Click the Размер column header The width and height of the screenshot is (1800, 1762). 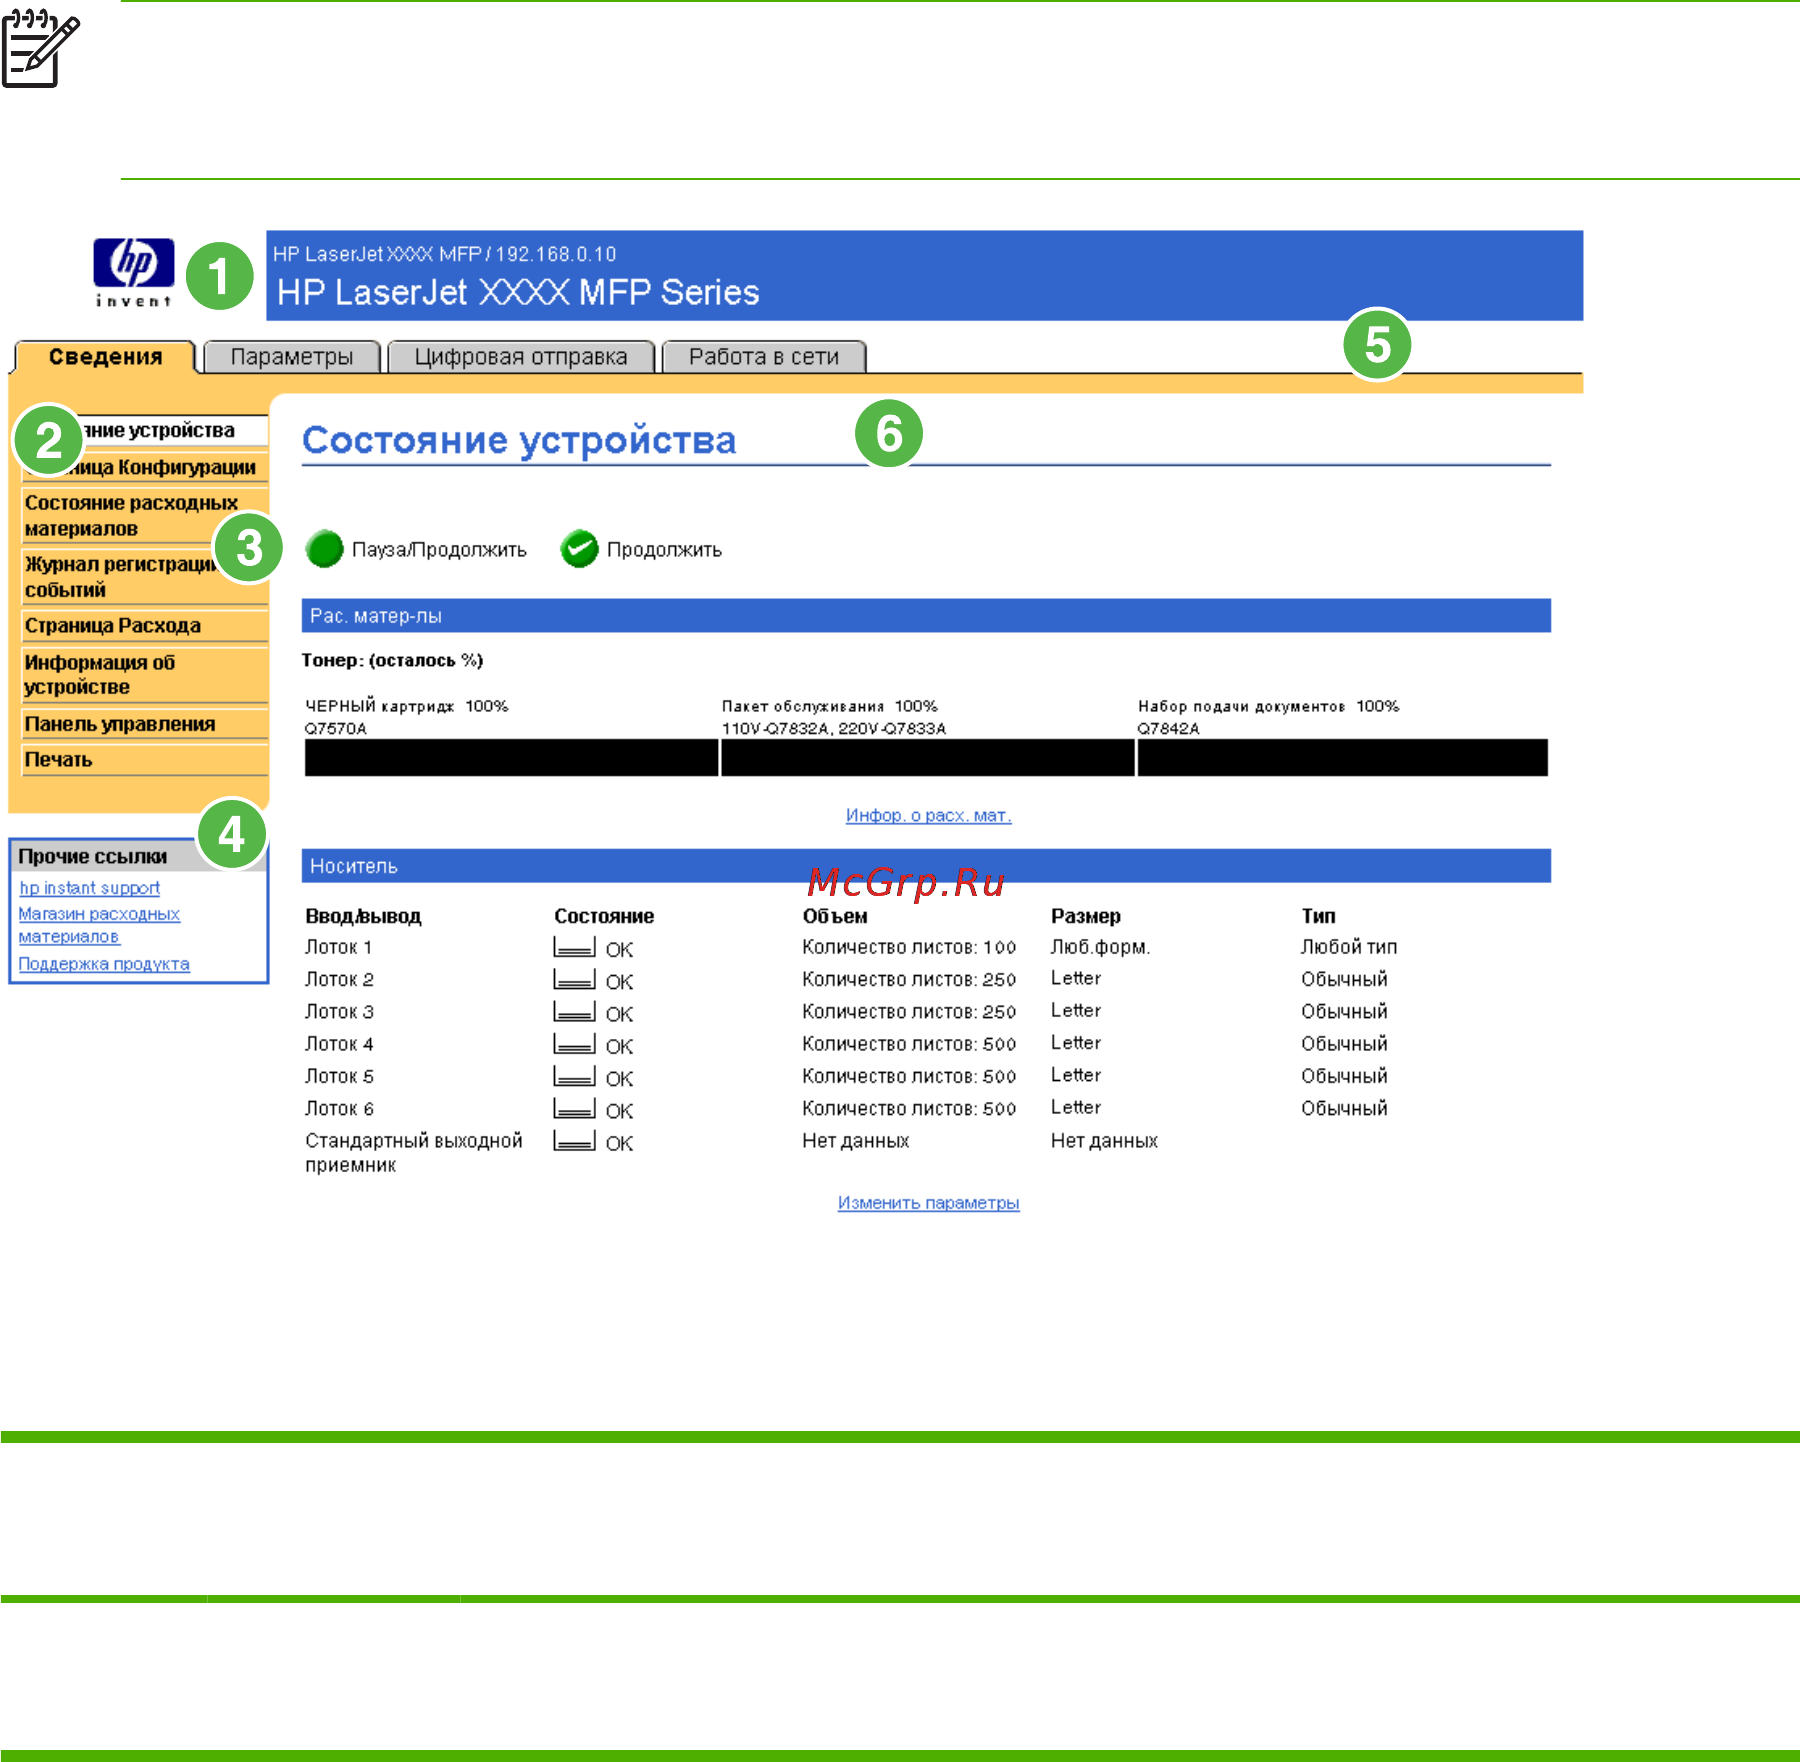point(1085,916)
